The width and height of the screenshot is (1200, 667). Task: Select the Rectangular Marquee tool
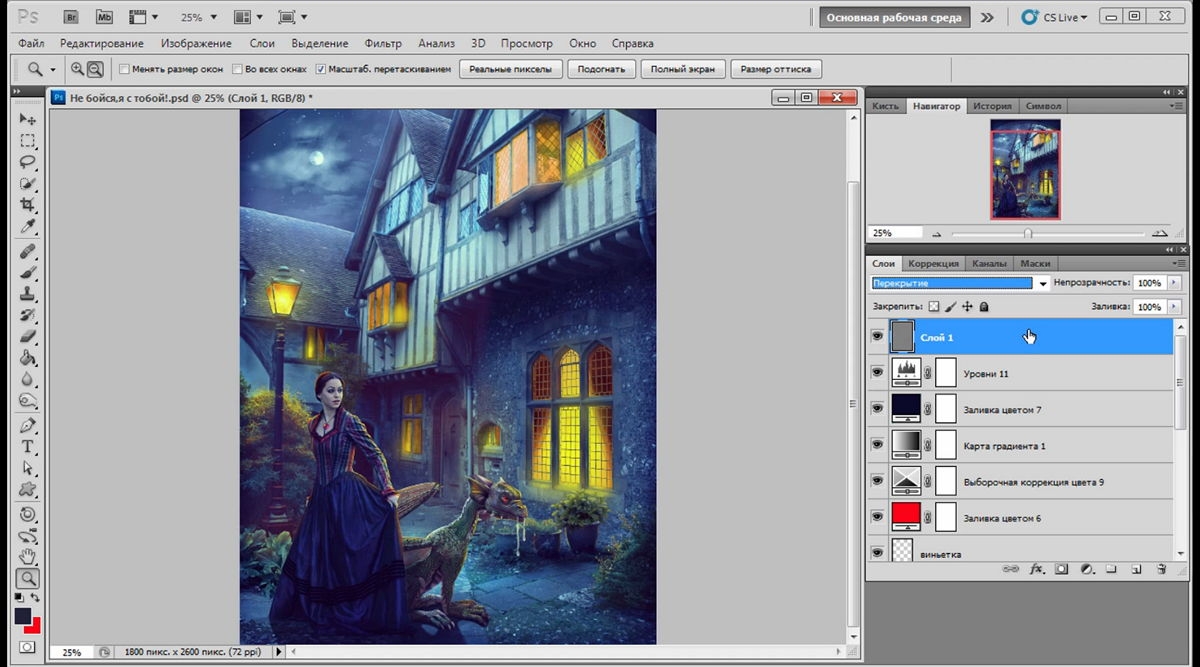(x=28, y=141)
